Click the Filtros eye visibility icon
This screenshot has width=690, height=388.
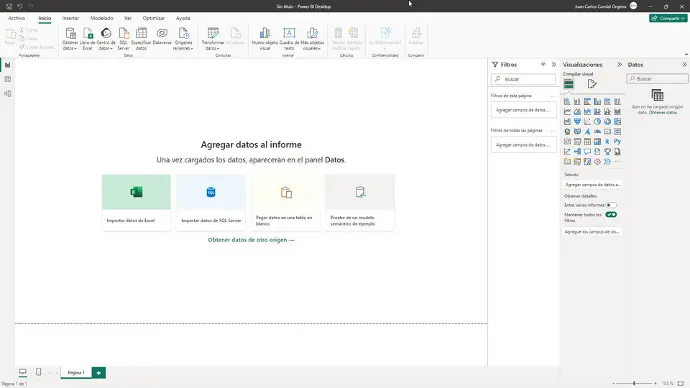tap(543, 65)
